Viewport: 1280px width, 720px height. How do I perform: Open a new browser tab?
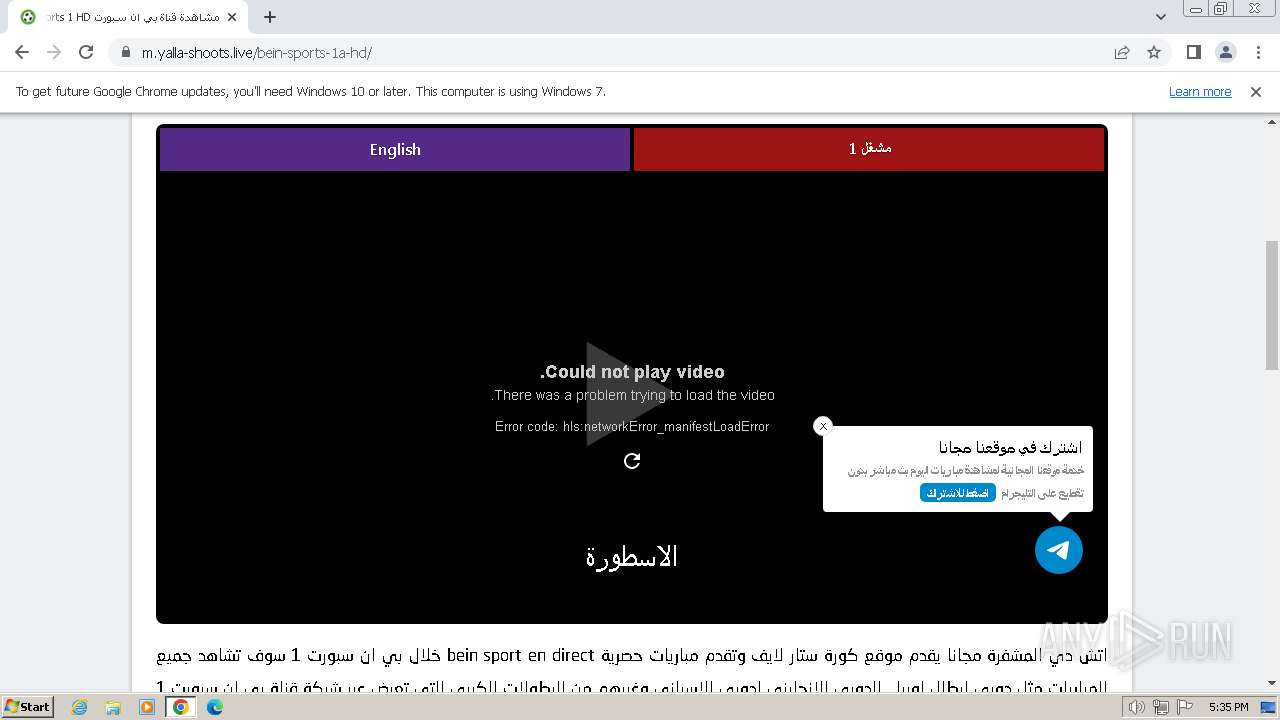pyautogui.click(x=269, y=17)
